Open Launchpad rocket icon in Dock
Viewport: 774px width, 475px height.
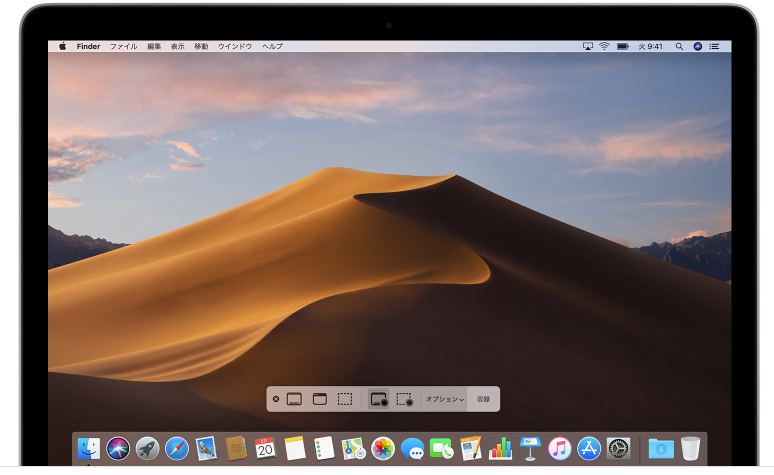pyautogui.click(x=148, y=448)
